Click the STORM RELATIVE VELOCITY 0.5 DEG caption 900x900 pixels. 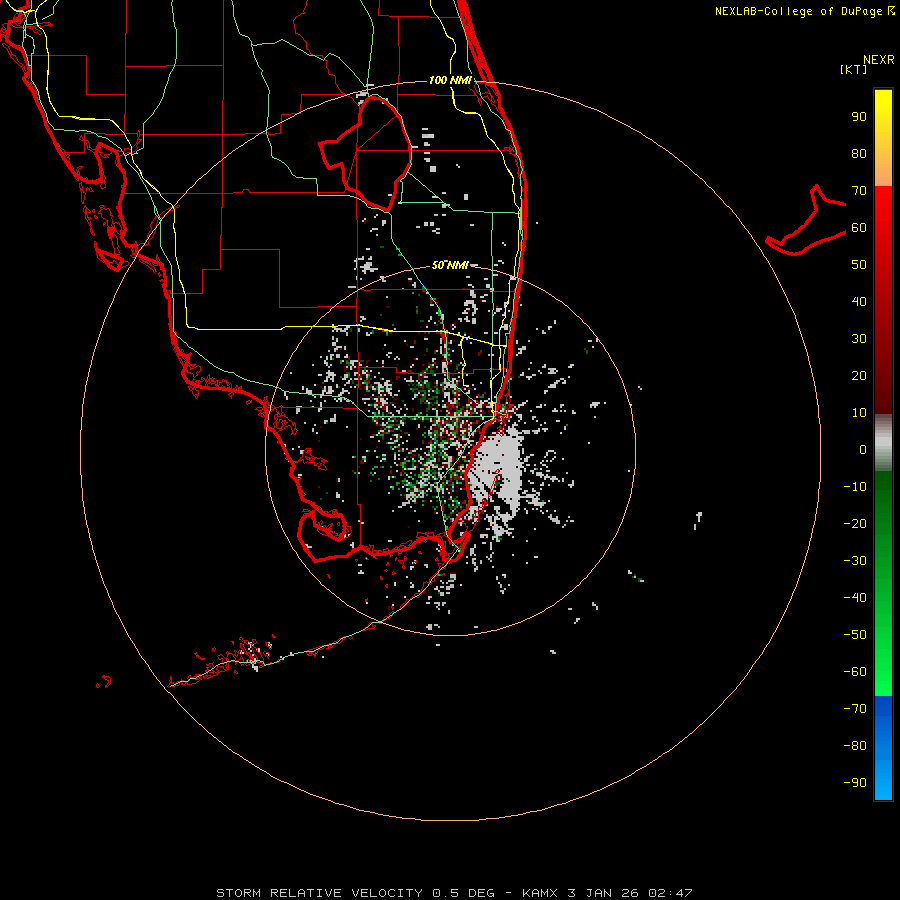tap(355, 893)
